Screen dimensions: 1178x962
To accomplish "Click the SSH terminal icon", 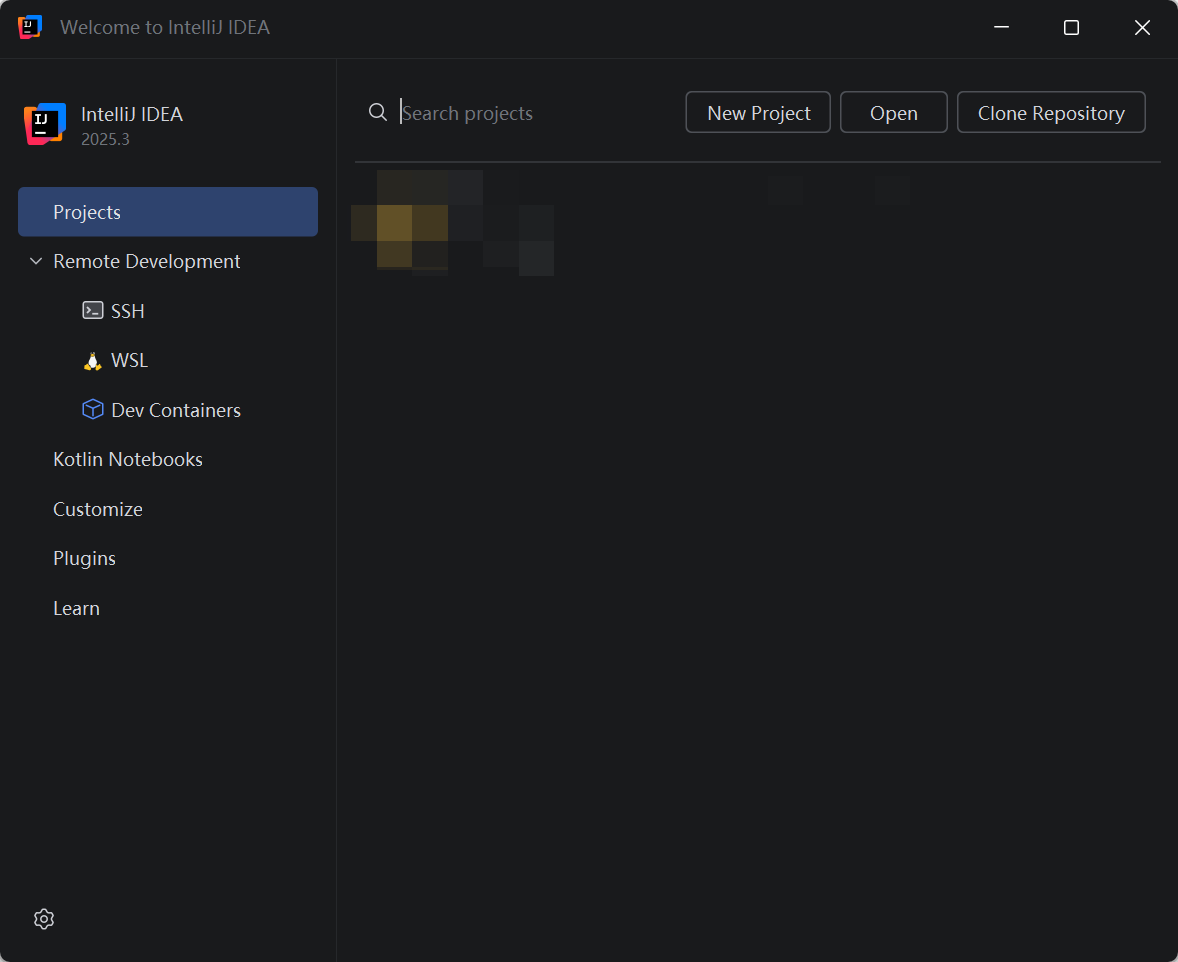I will [x=92, y=310].
